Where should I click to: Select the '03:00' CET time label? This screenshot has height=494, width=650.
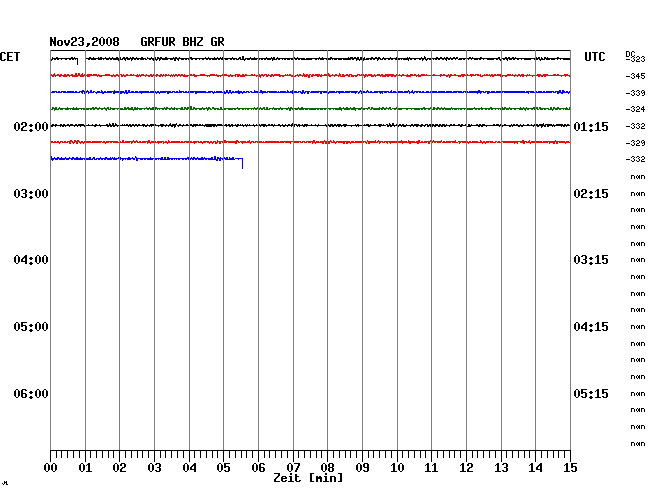(x=31, y=194)
